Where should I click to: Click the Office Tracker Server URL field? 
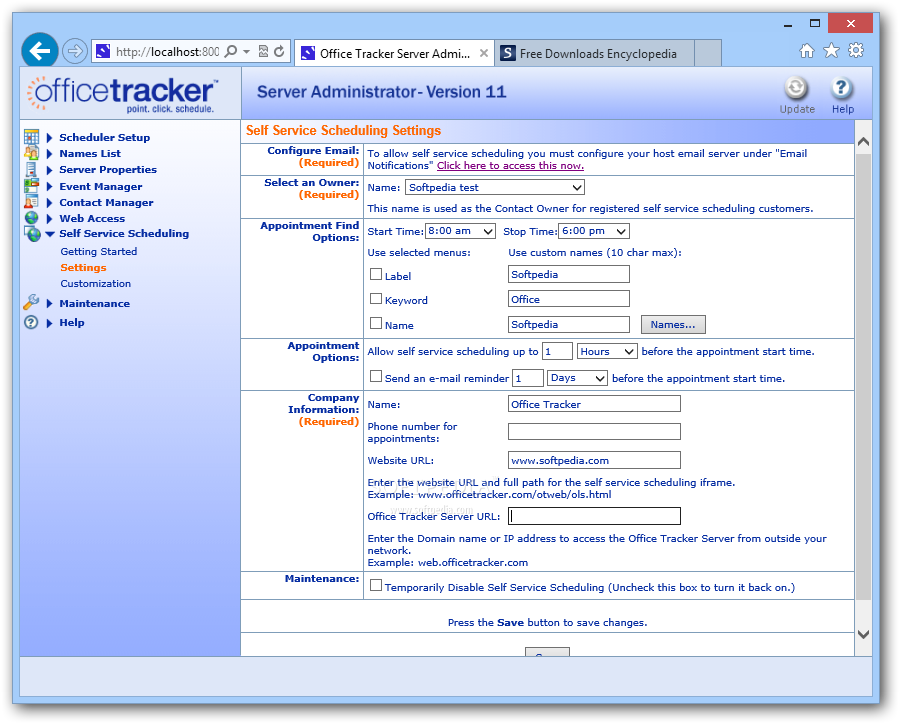[594, 516]
